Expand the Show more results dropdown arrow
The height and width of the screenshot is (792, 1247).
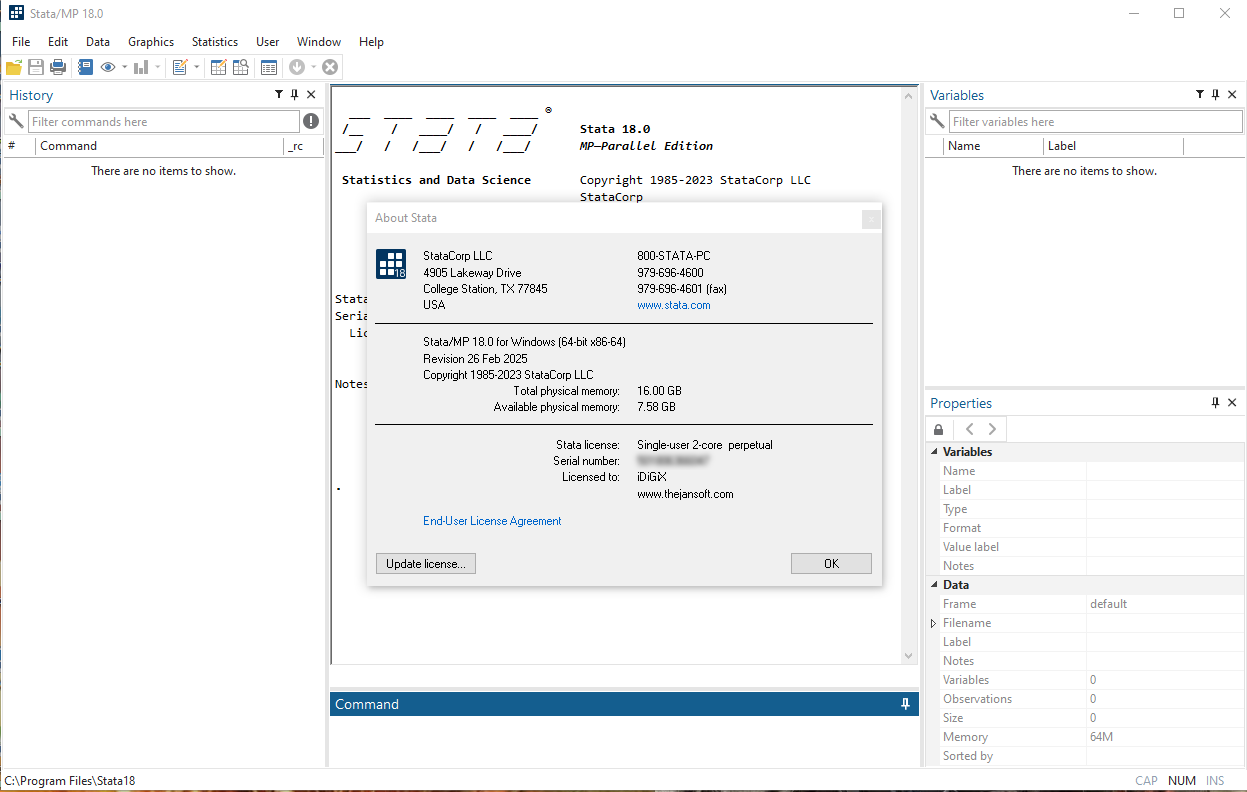313,67
